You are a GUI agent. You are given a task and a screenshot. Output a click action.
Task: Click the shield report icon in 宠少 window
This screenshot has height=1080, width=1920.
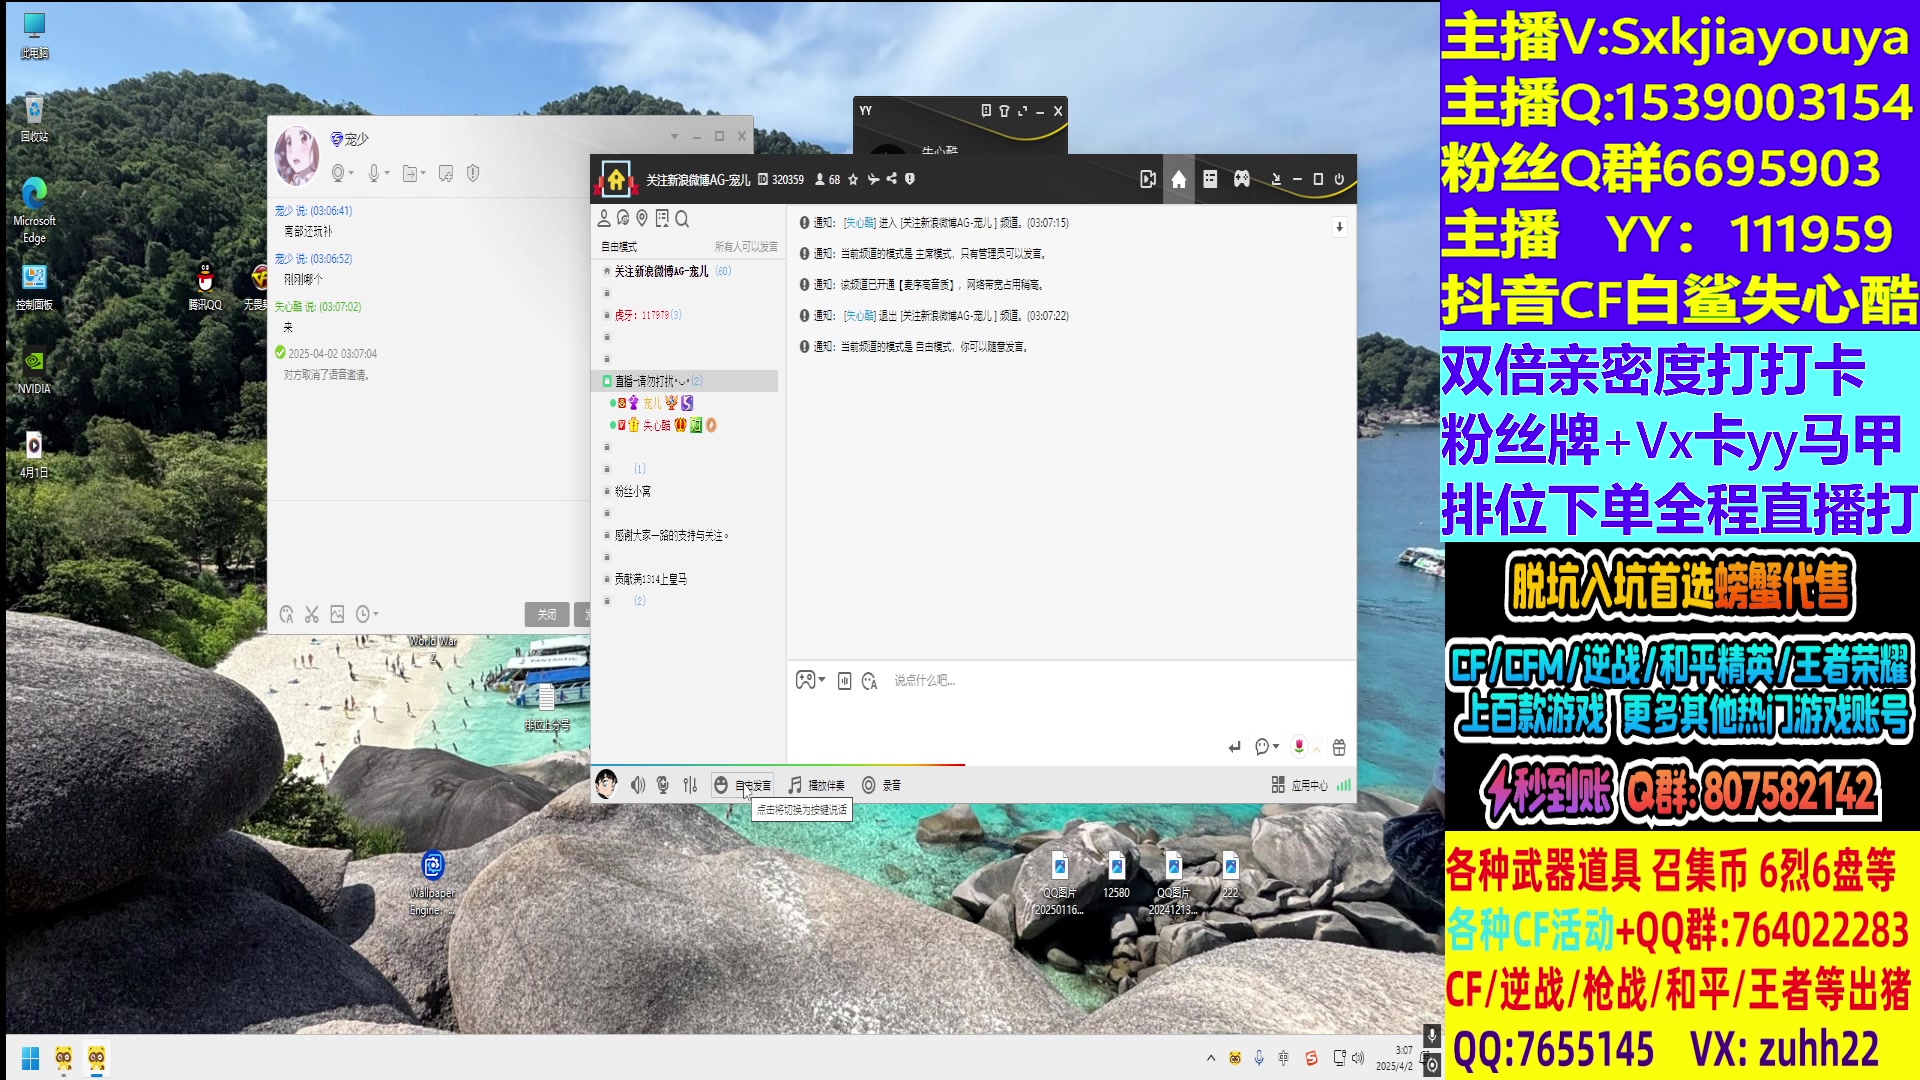click(473, 174)
